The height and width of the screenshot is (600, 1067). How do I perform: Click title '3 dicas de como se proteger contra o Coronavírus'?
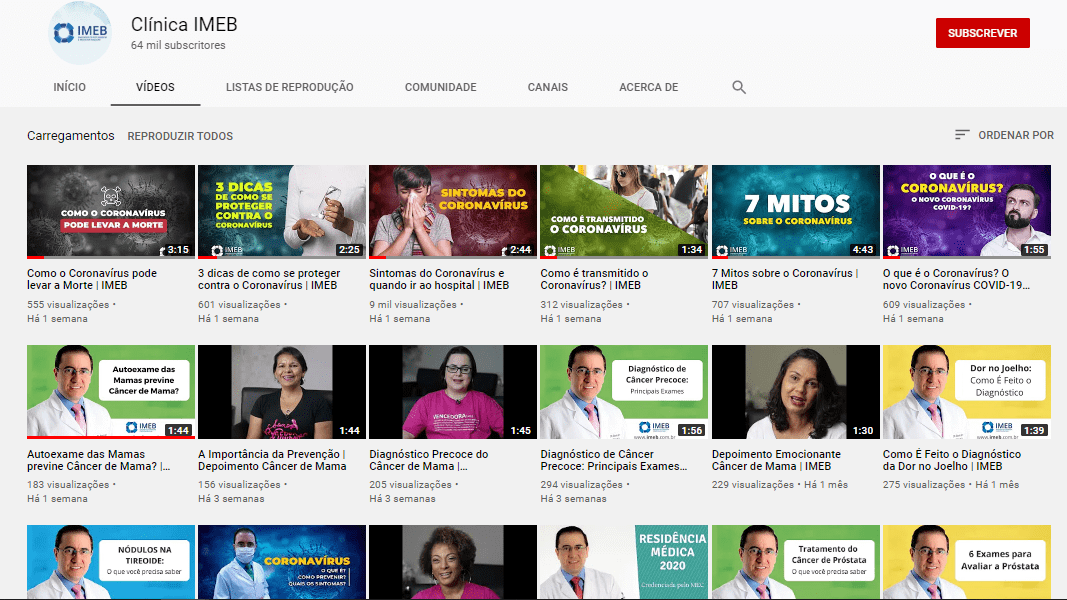(269, 279)
